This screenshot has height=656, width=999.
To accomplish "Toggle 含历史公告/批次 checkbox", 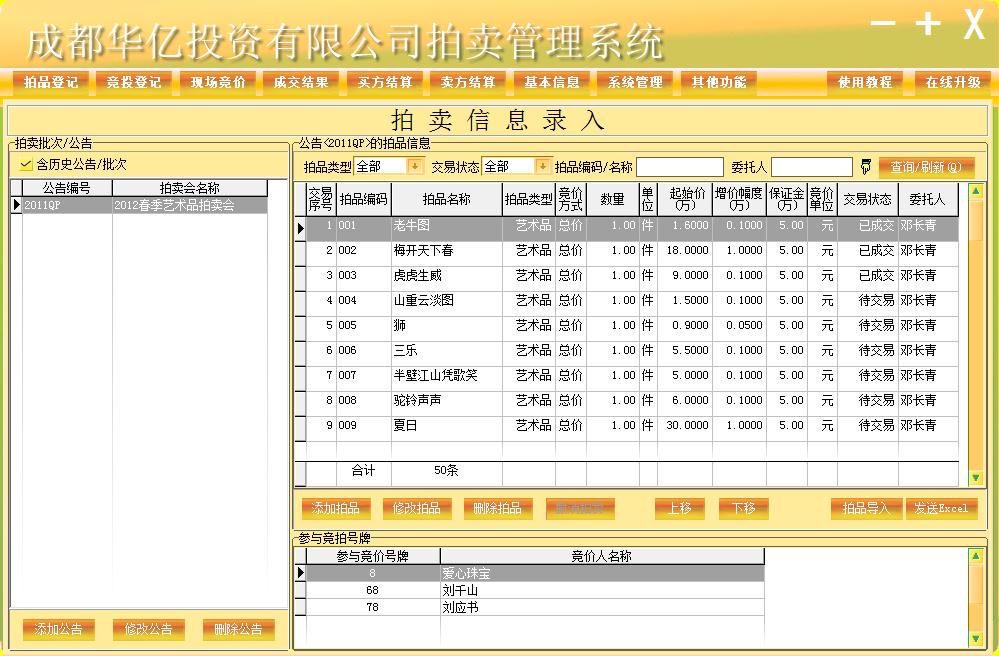I will pyautogui.click(x=25, y=165).
